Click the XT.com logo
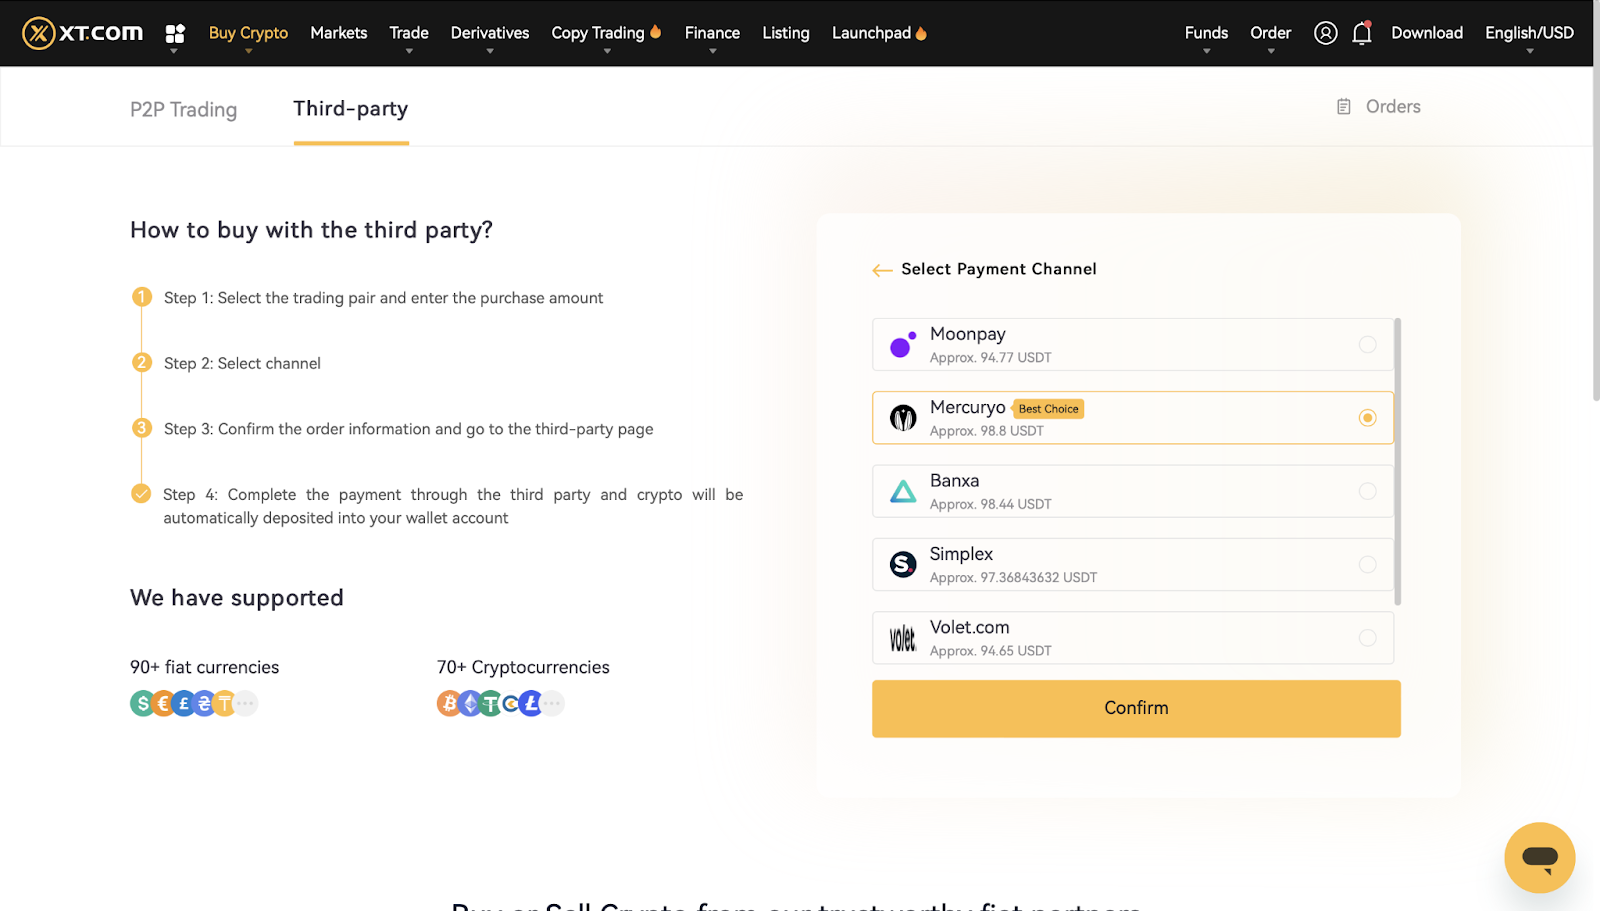The image size is (1600, 911). click(x=83, y=33)
